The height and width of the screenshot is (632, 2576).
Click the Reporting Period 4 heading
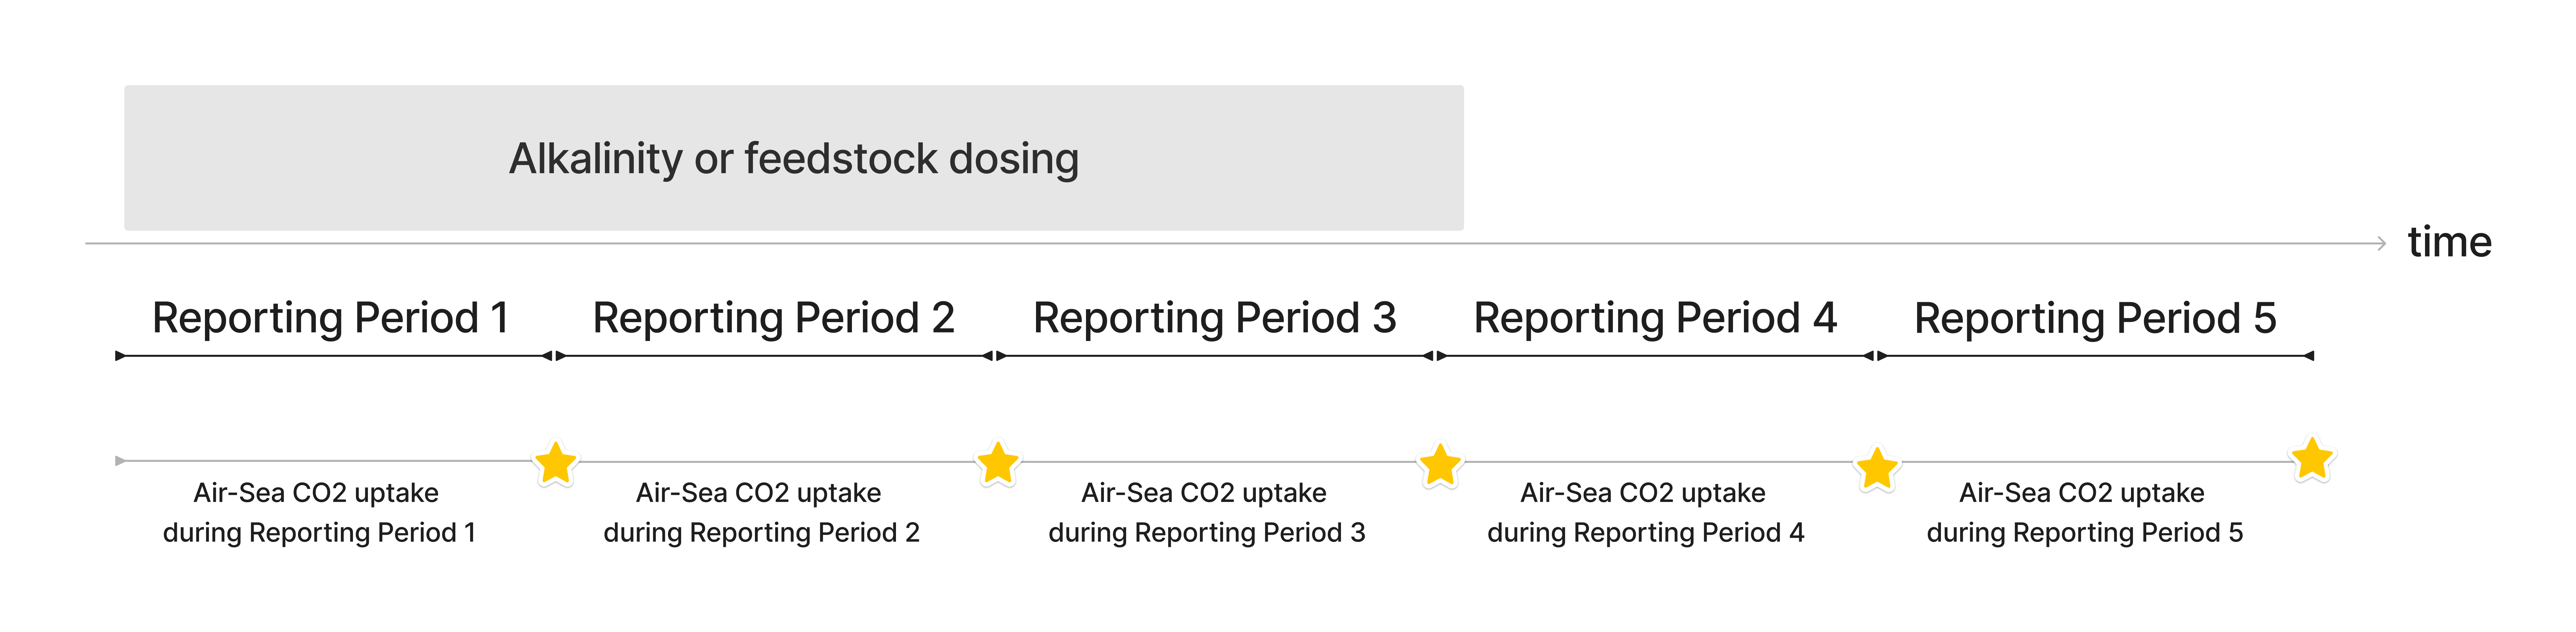[1655, 318]
